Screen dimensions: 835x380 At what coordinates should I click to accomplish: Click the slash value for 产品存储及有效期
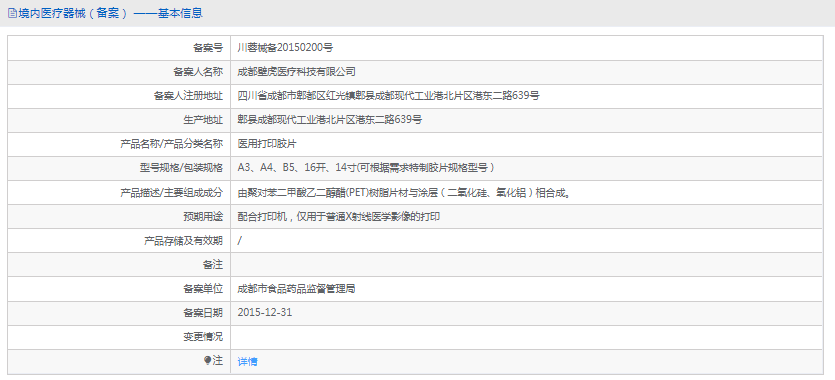coord(240,241)
